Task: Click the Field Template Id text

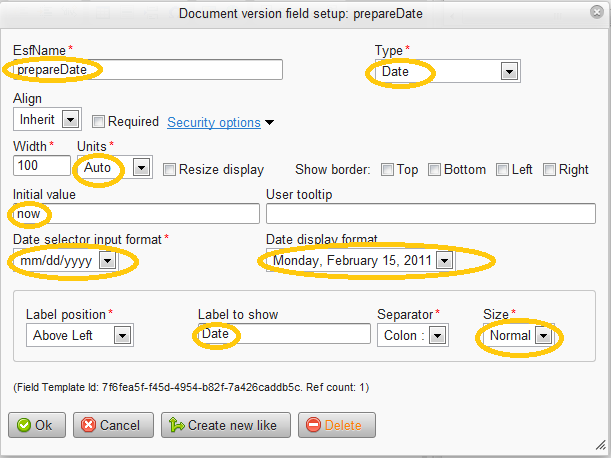Action: pos(191,387)
